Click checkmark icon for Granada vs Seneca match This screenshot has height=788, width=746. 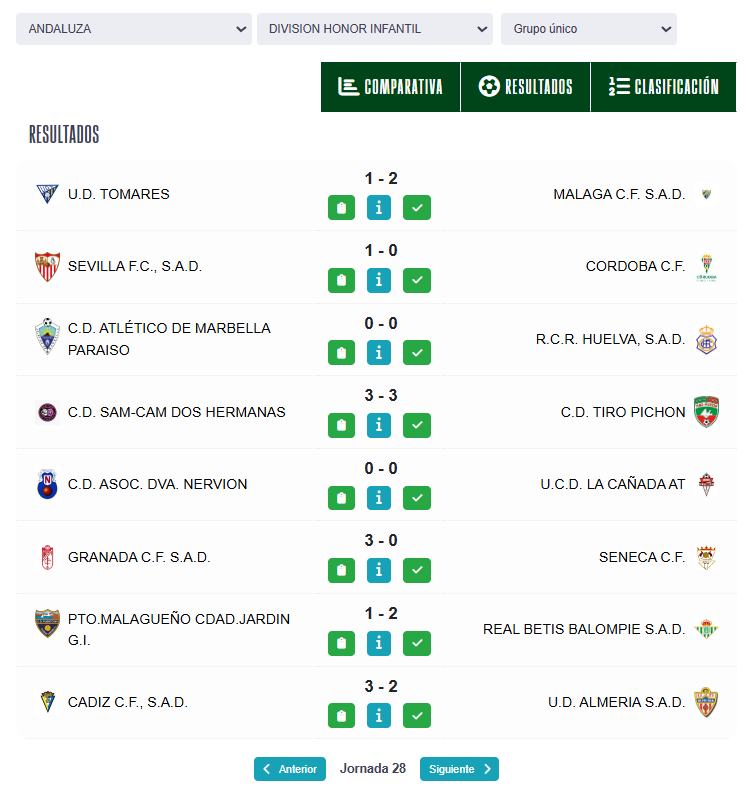coord(417,570)
